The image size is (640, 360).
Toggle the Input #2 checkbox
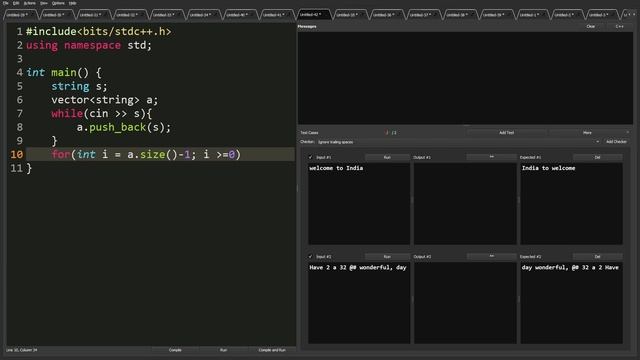pos(311,256)
